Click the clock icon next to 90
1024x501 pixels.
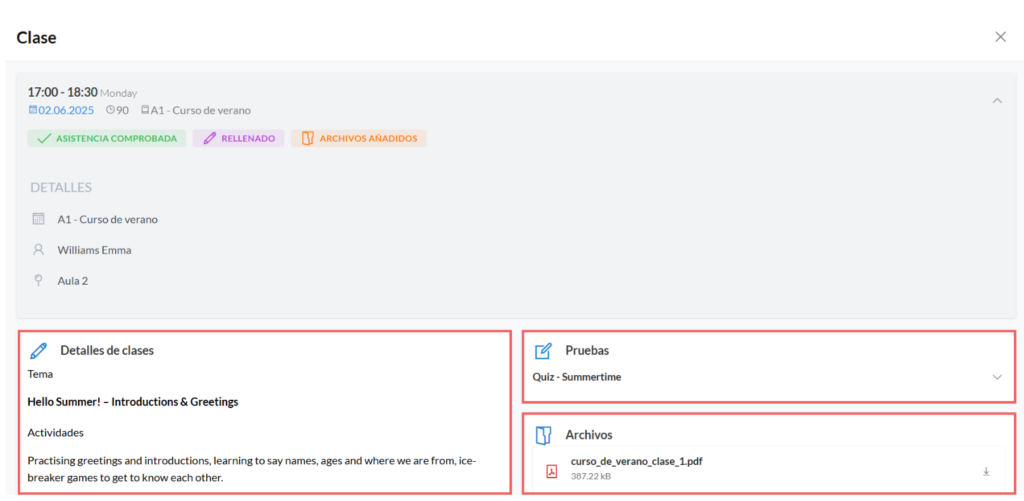[110, 110]
